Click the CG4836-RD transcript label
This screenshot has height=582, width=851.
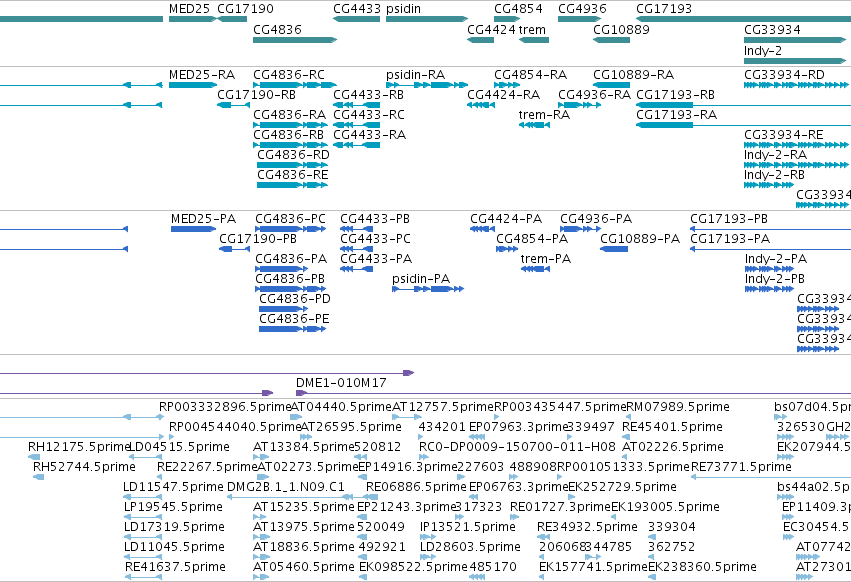[293, 155]
